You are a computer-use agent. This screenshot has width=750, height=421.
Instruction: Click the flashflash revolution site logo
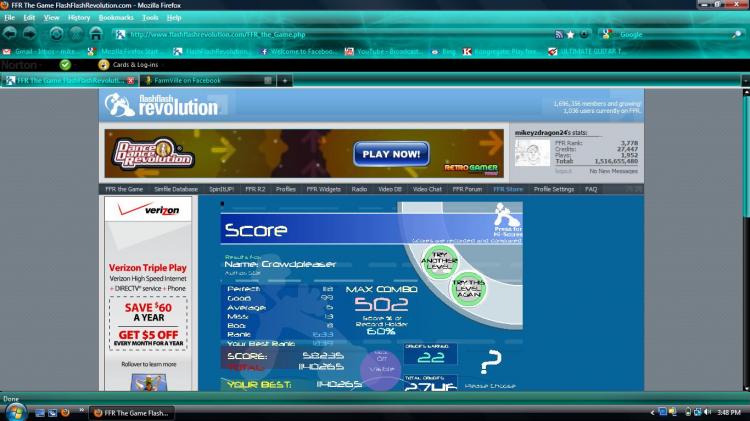point(161,105)
